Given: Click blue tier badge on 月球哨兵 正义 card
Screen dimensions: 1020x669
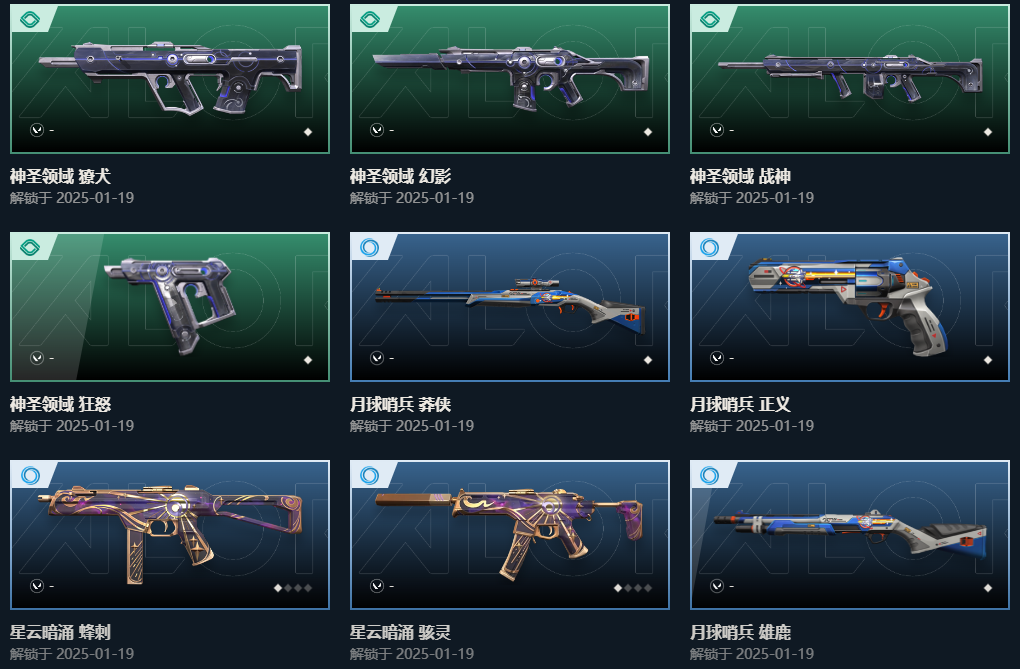Looking at the screenshot, I should point(710,248).
